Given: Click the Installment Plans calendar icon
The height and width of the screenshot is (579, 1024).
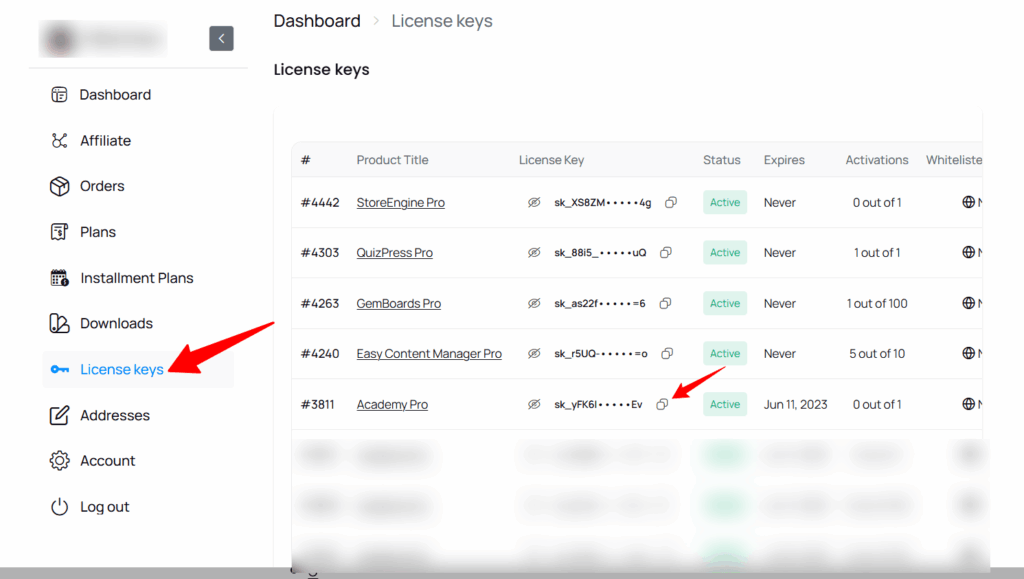Looking at the screenshot, I should point(59,278).
